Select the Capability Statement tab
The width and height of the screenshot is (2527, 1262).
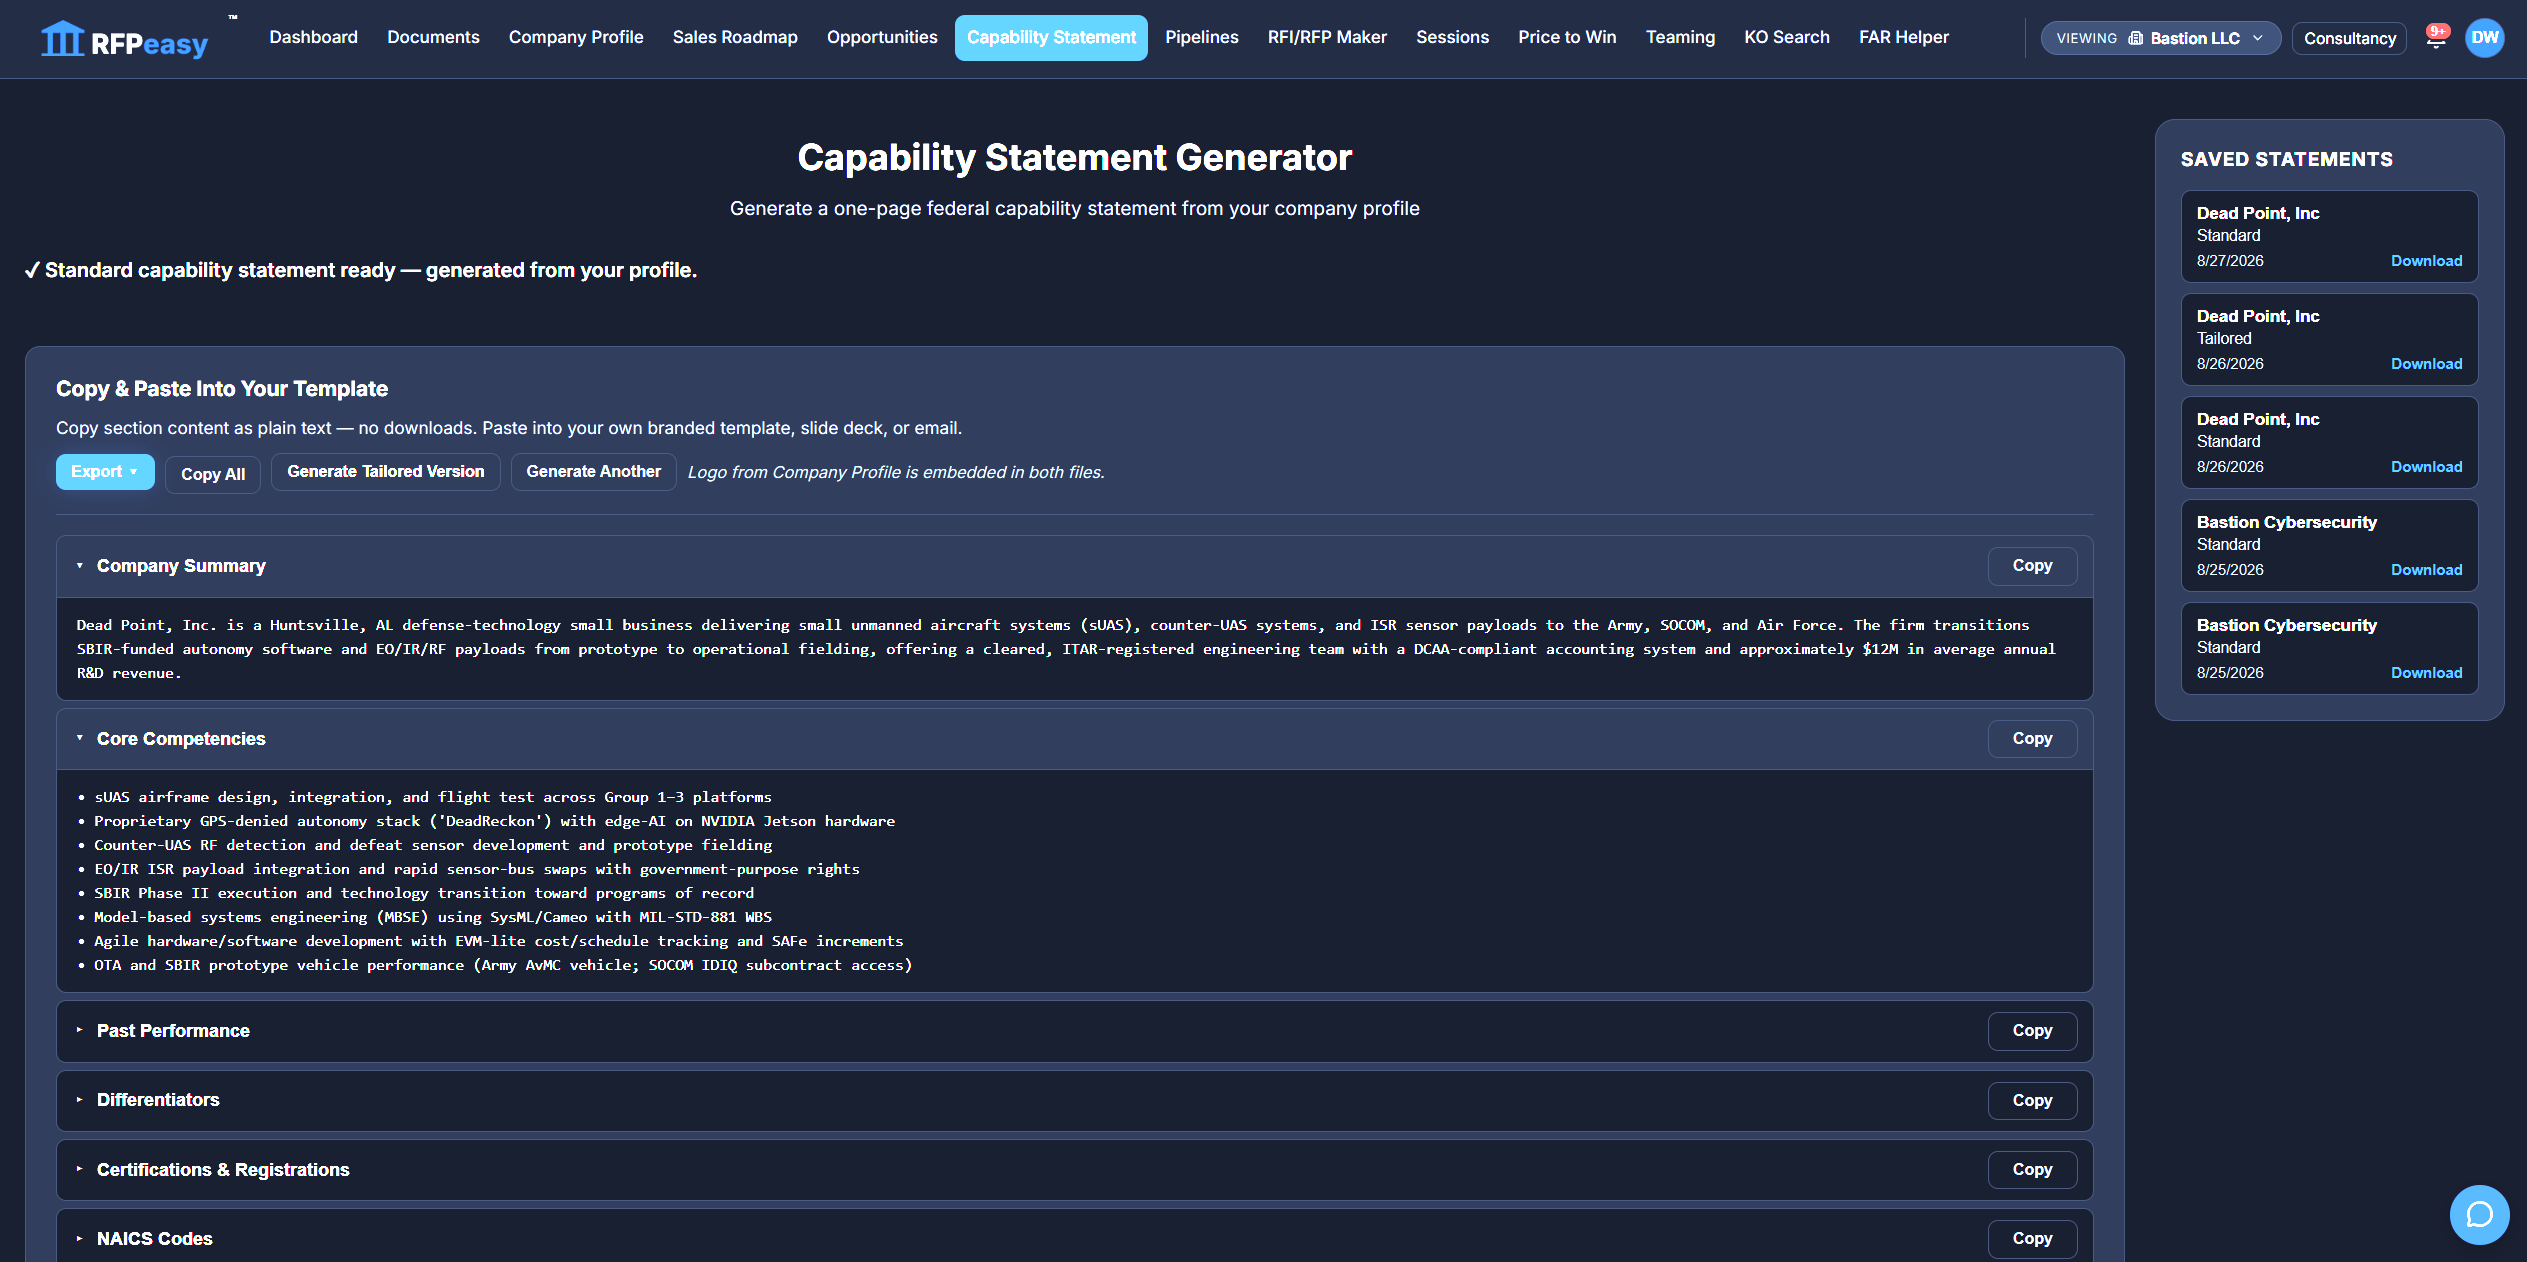point(1051,38)
